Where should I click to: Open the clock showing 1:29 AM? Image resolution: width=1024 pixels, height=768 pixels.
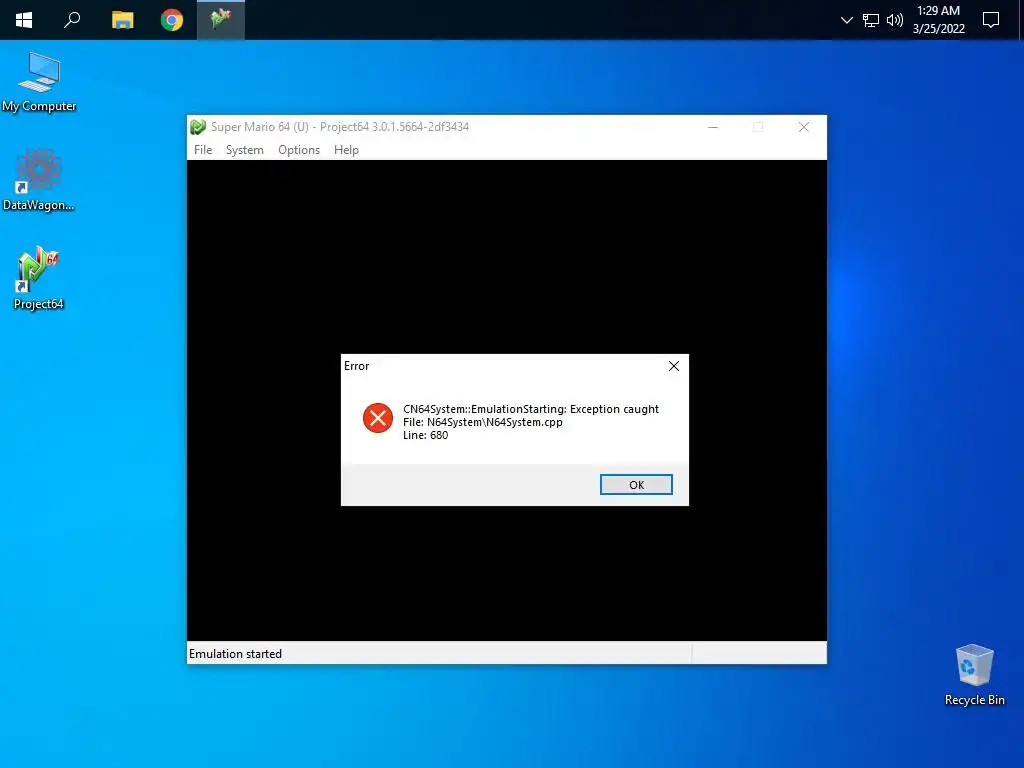938,20
